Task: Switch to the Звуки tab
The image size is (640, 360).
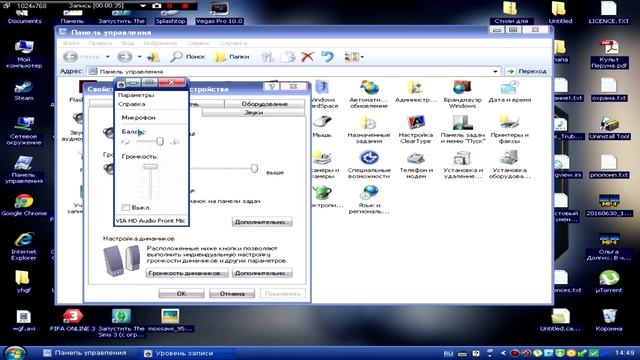Action: point(253,113)
